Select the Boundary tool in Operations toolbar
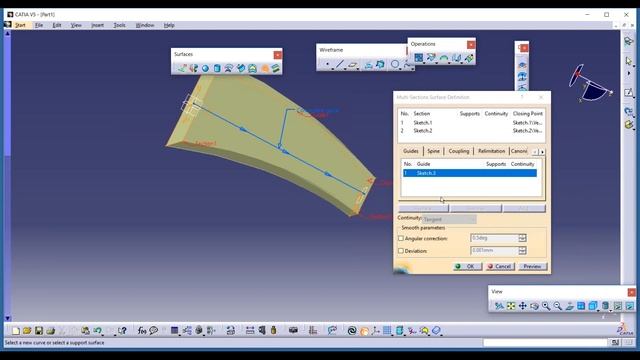 point(444,58)
